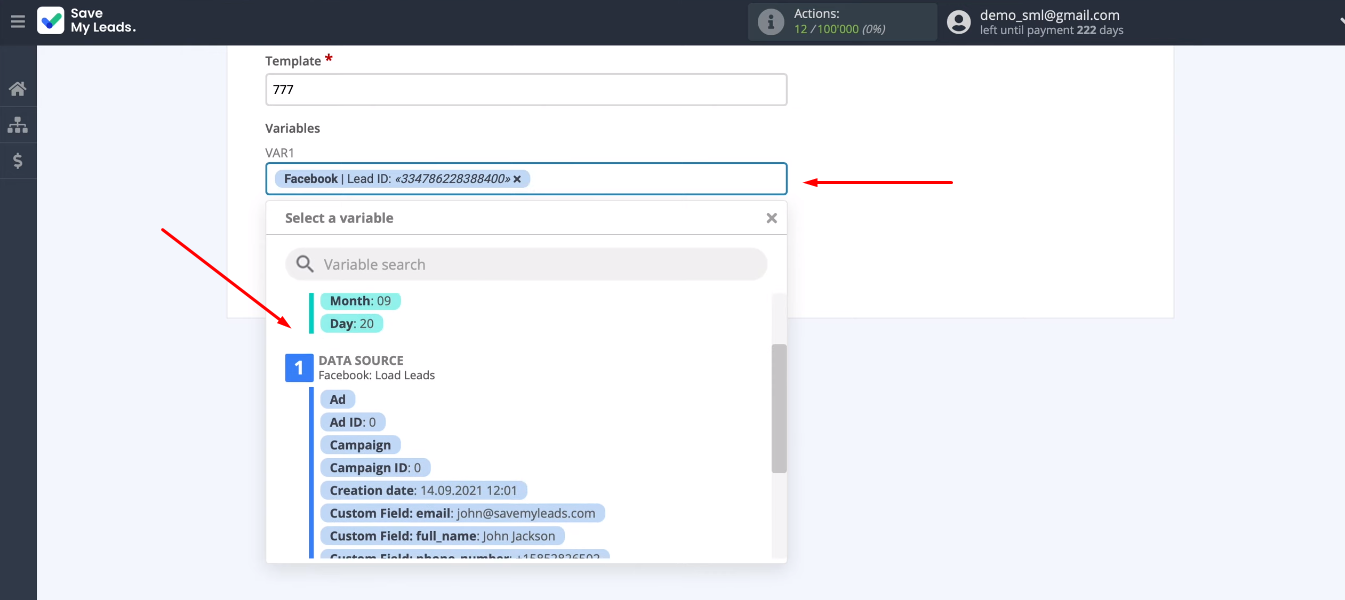Screen dimensions: 1345x600
Task: Click the magnifier icon in variable search
Action: coord(305,264)
